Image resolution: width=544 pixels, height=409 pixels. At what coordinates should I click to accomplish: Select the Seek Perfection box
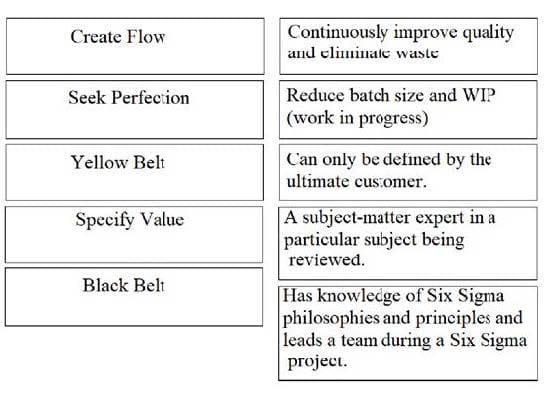click(135, 110)
